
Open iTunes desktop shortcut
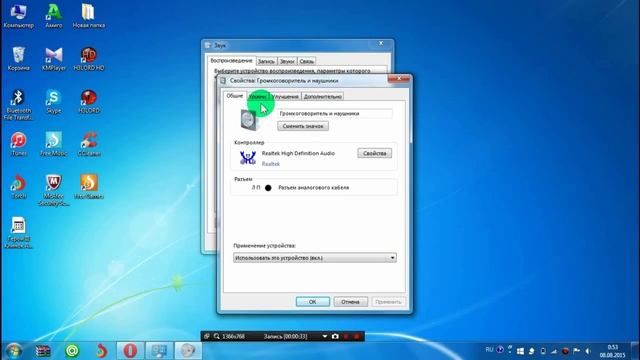click(x=18, y=144)
